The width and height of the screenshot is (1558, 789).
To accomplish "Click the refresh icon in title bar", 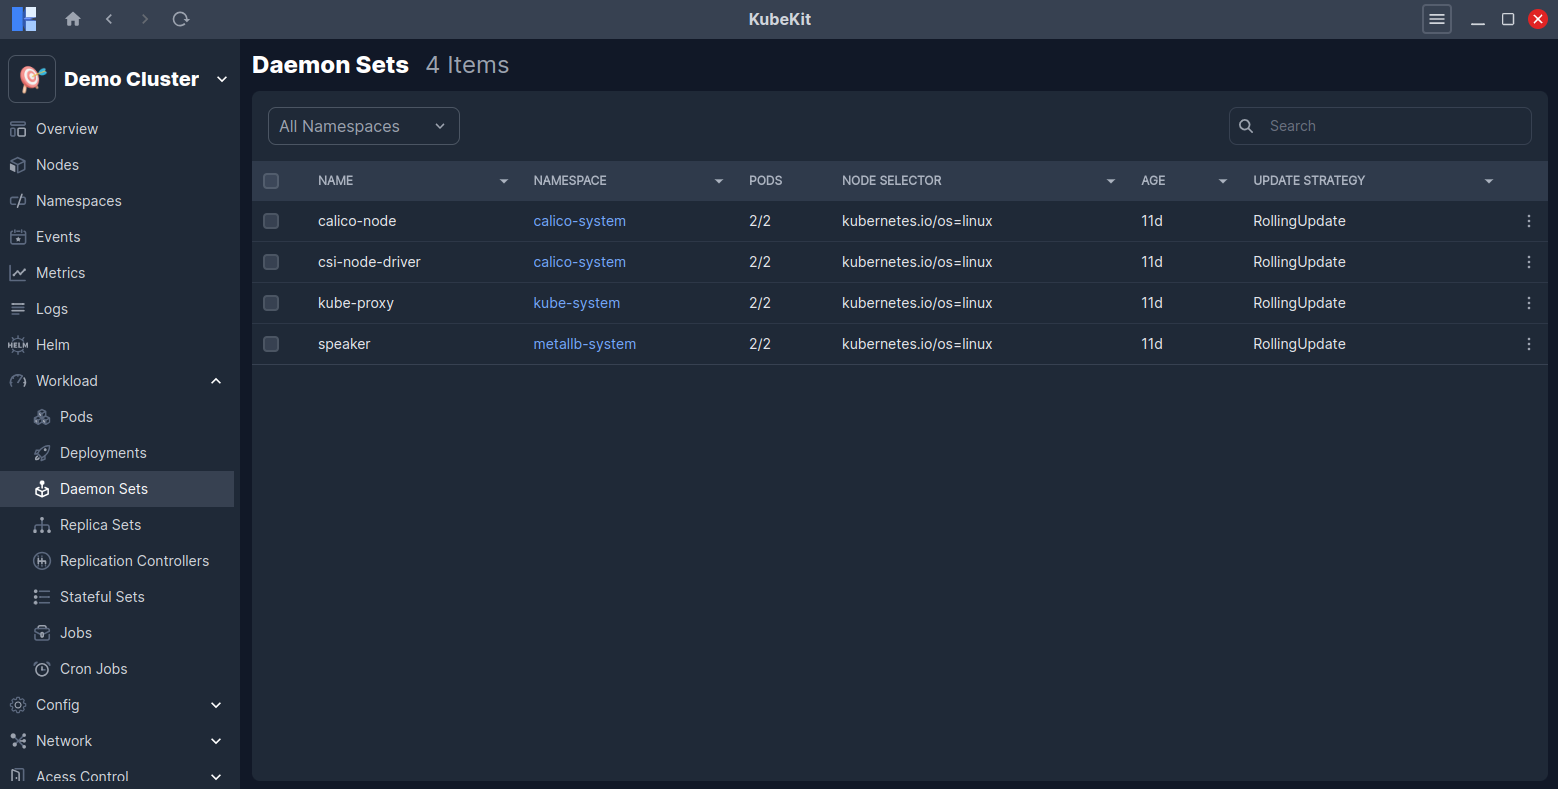I will 181,19.
